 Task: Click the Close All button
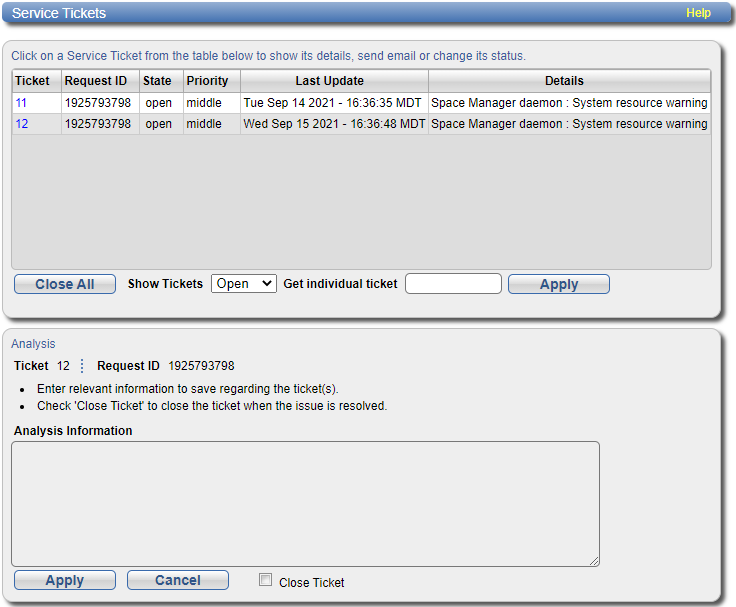[65, 284]
